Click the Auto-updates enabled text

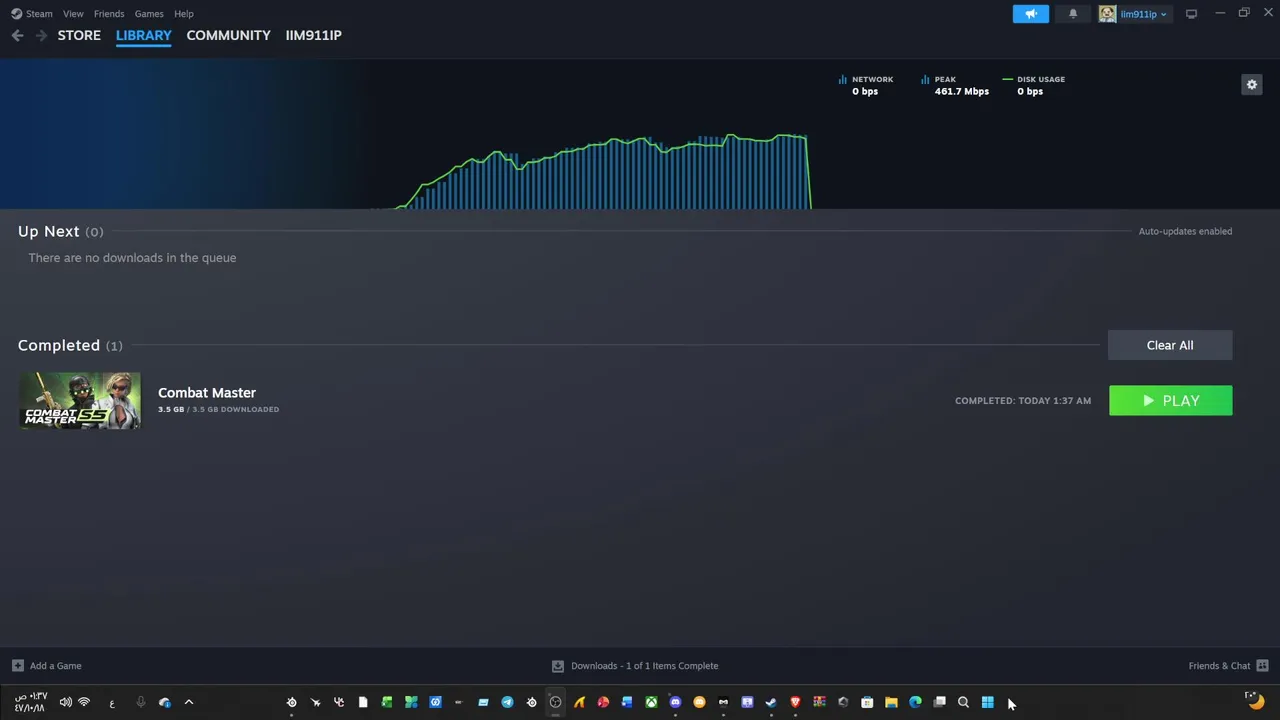[1185, 231]
